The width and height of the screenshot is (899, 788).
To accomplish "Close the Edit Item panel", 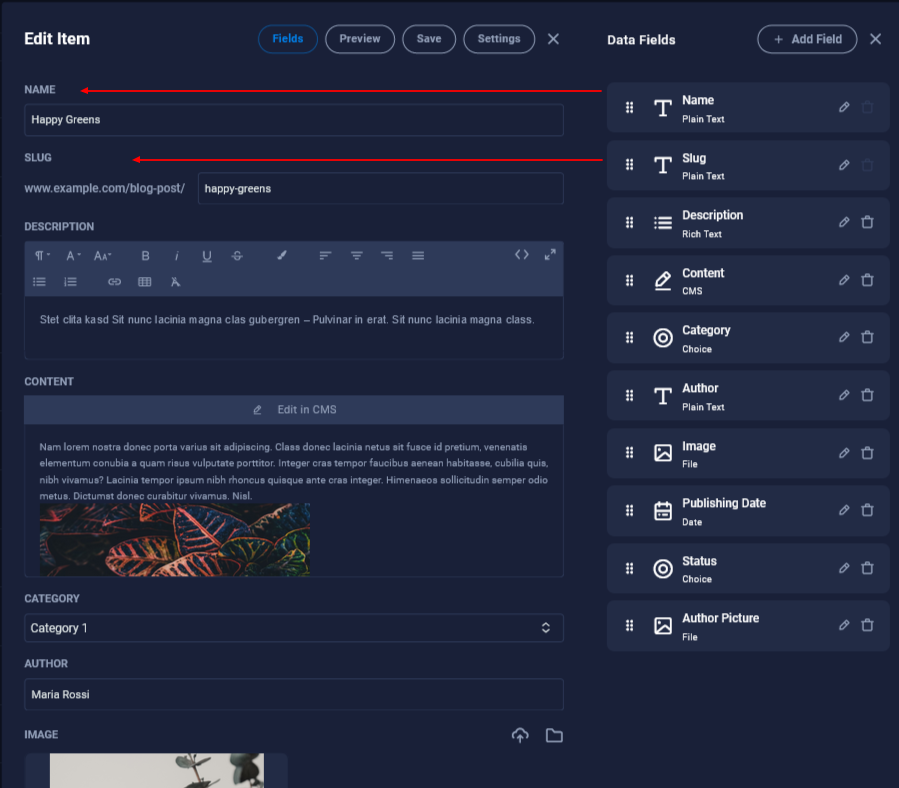I will (x=553, y=39).
